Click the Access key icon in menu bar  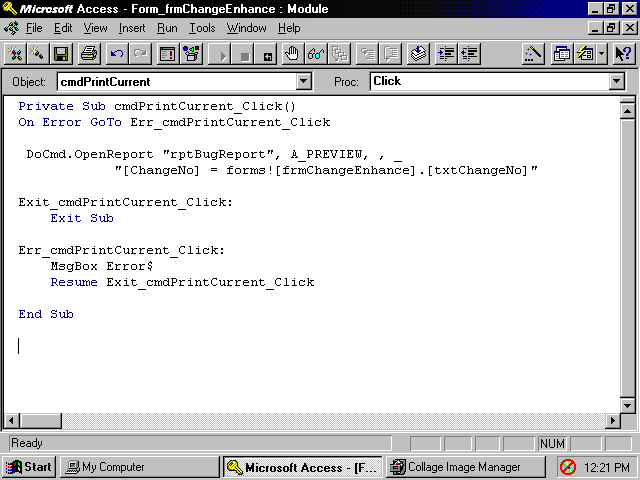pos(11,28)
